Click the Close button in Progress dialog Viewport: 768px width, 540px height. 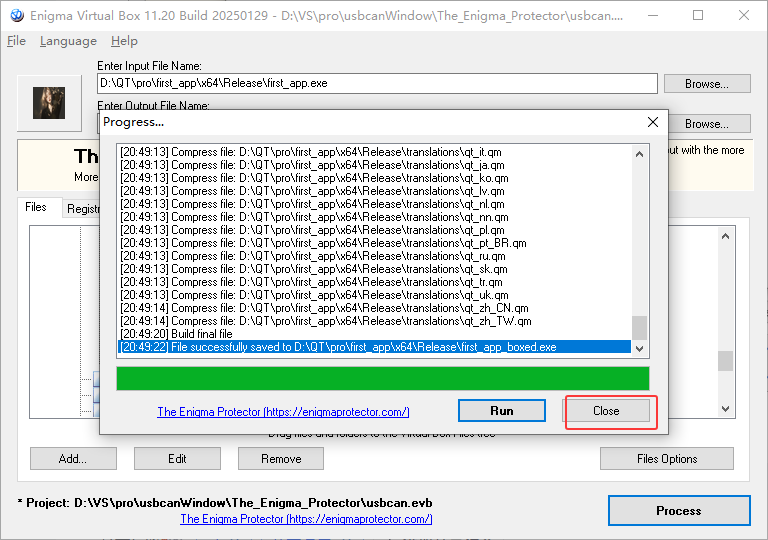(x=606, y=411)
